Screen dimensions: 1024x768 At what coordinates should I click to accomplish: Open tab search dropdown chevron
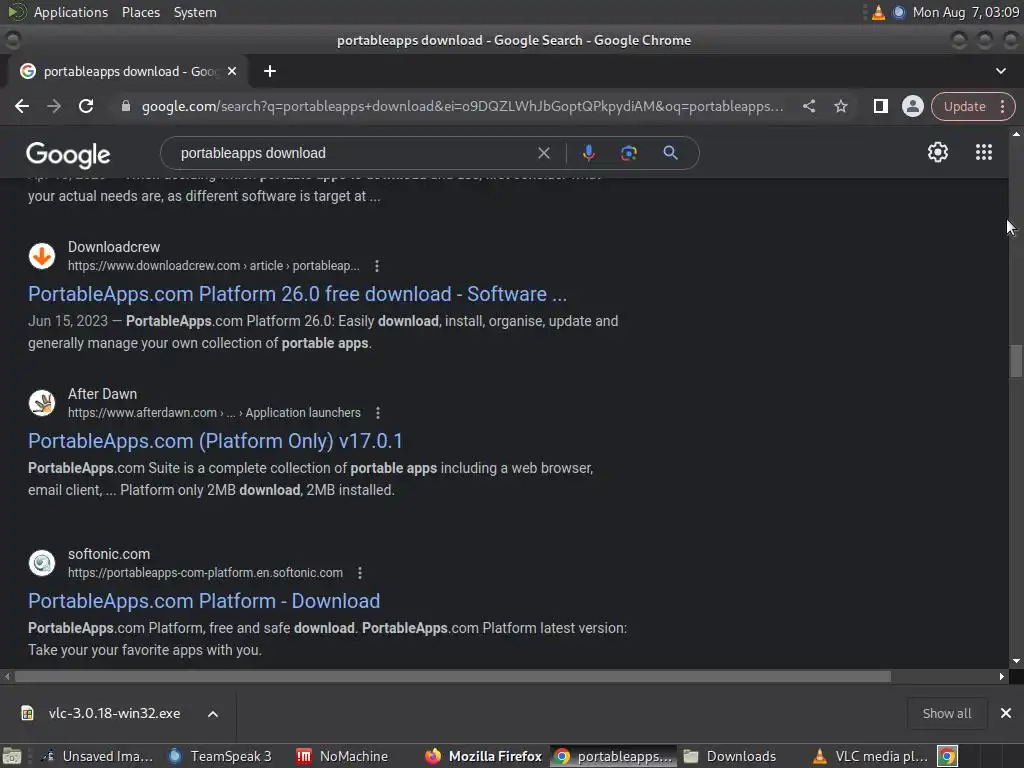tap(1000, 71)
